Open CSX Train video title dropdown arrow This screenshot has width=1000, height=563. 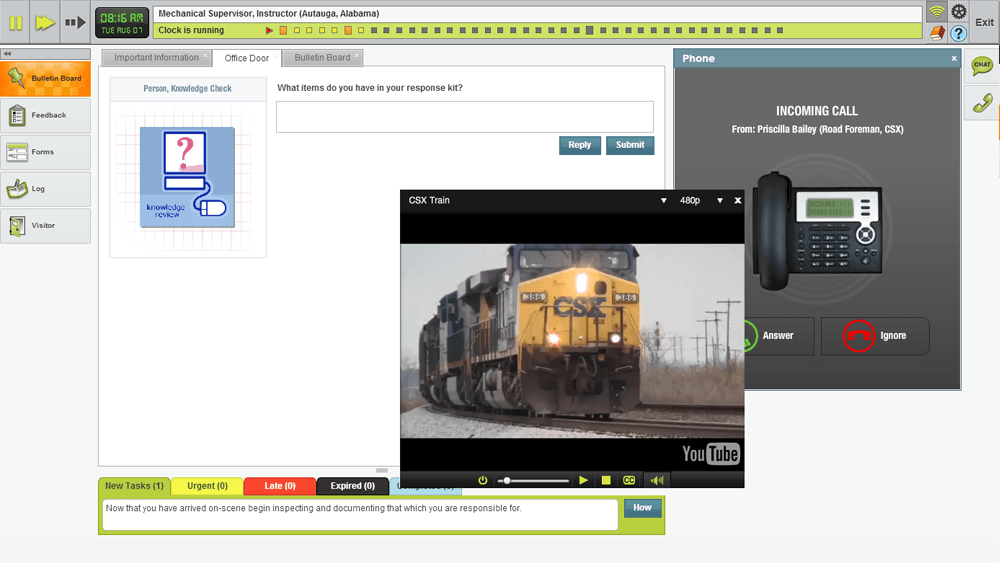pos(663,200)
